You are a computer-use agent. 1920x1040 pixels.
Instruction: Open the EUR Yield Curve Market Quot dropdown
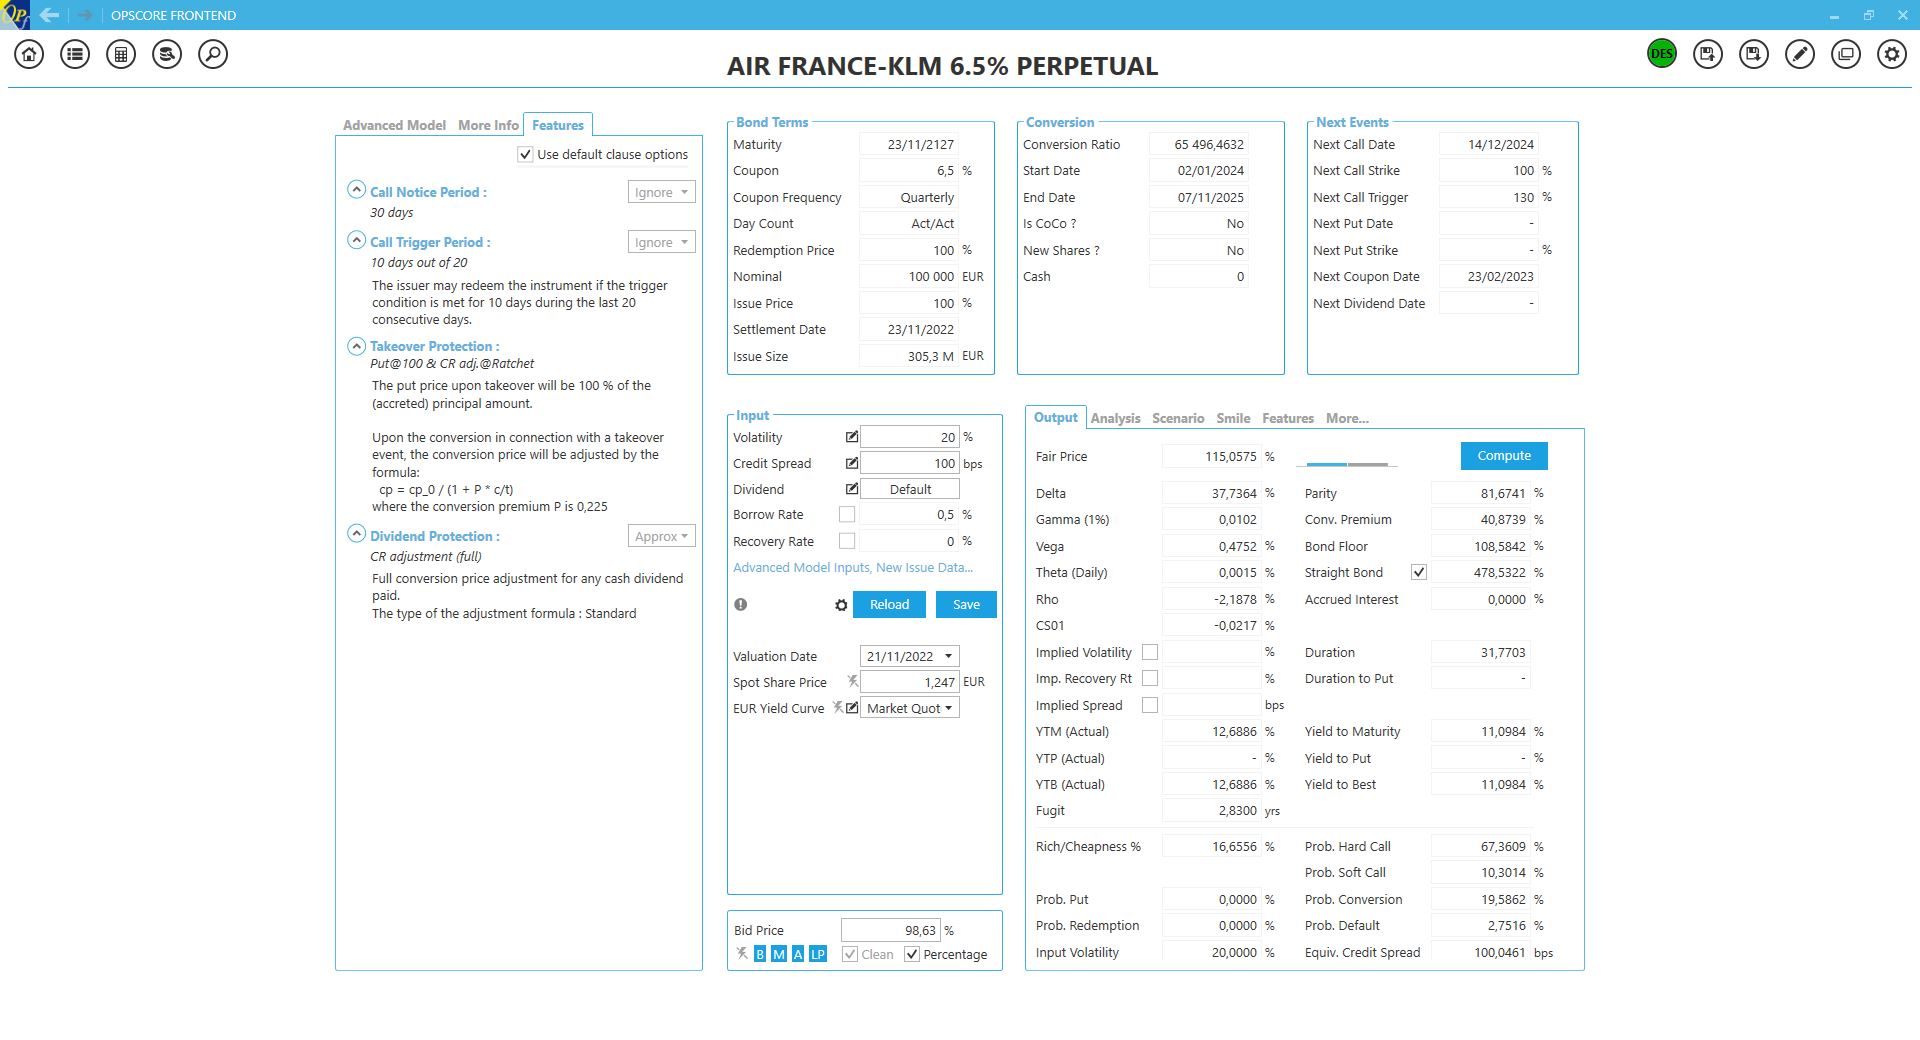pos(909,708)
